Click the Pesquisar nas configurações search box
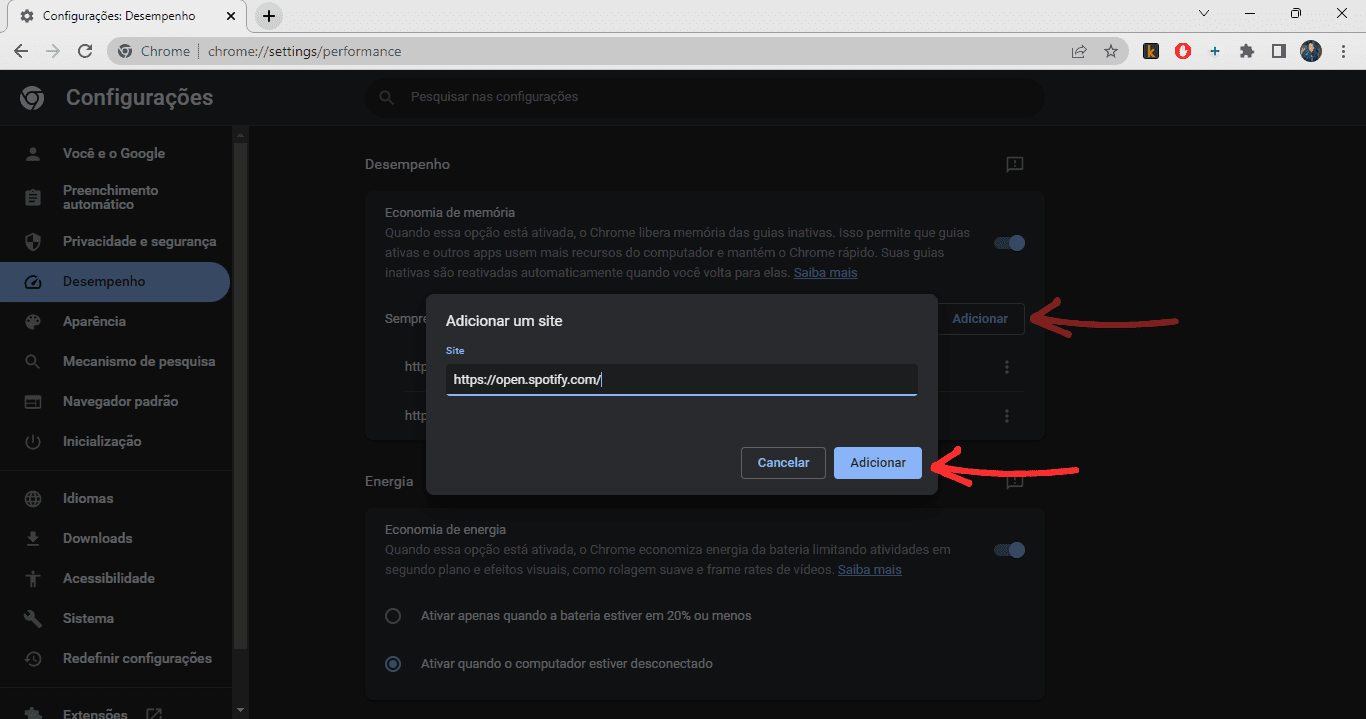This screenshot has width=1366, height=719. [704, 97]
